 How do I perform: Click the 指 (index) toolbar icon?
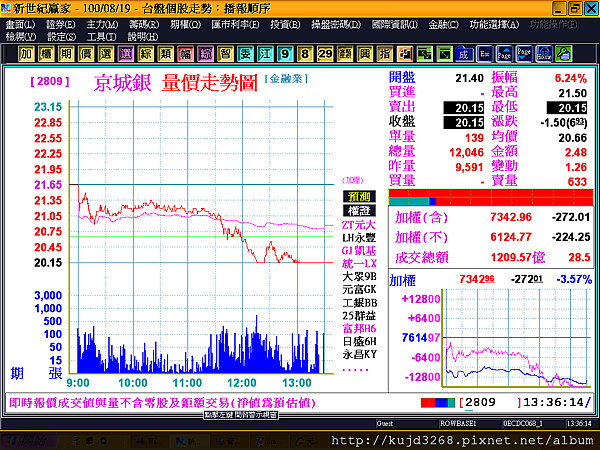click(385, 54)
